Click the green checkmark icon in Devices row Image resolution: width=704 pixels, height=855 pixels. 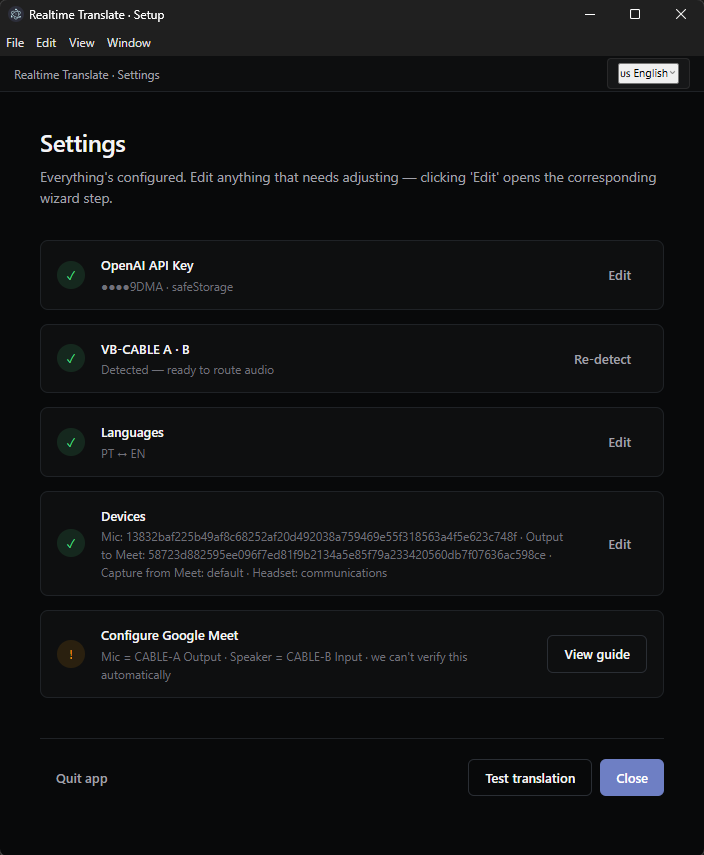pyautogui.click(x=71, y=544)
